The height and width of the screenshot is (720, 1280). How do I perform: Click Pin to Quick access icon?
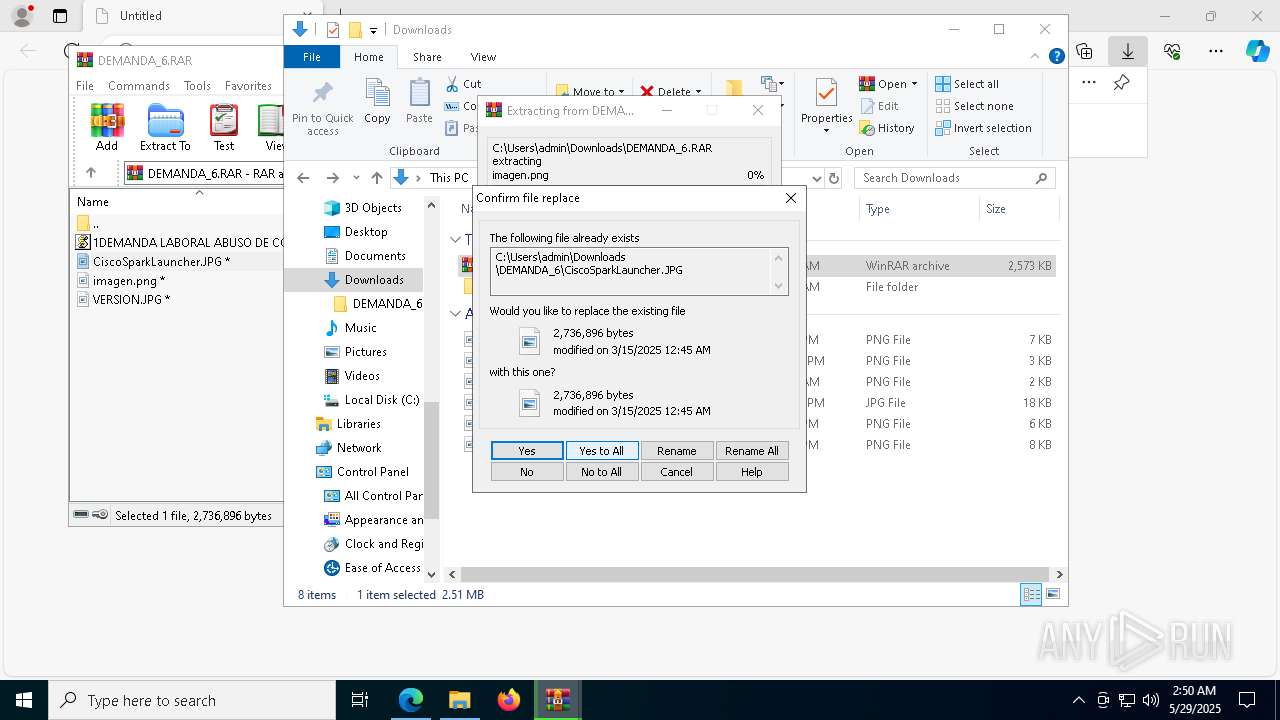(x=322, y=109)
